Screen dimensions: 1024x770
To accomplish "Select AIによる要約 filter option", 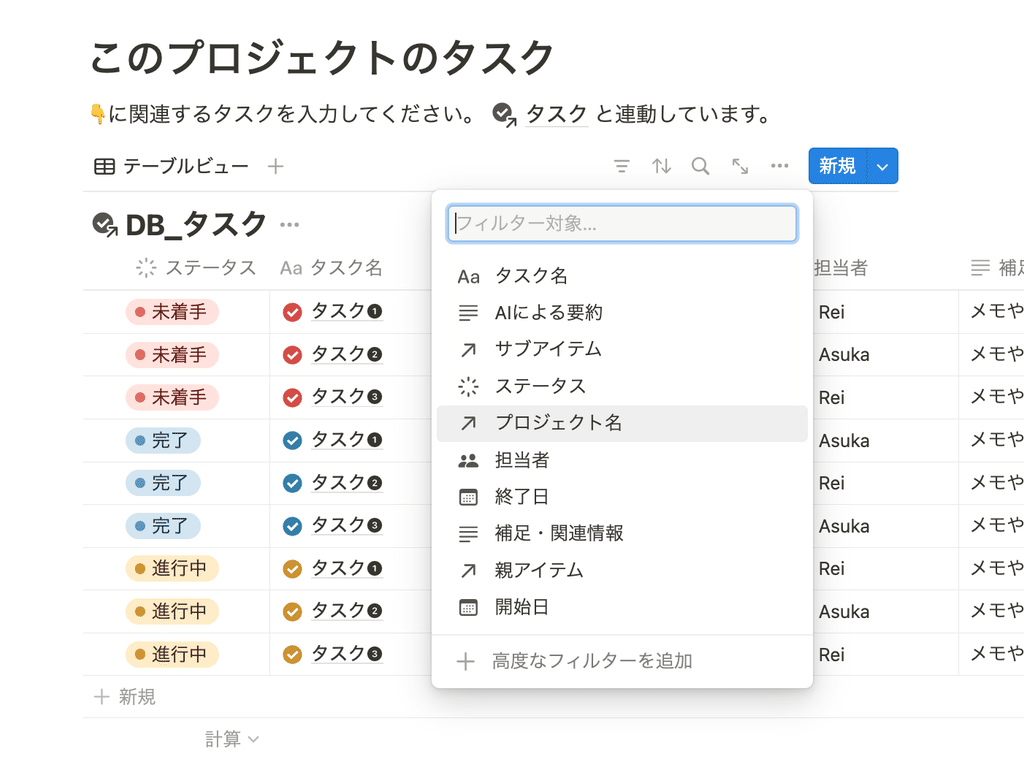I will (622, 313).
